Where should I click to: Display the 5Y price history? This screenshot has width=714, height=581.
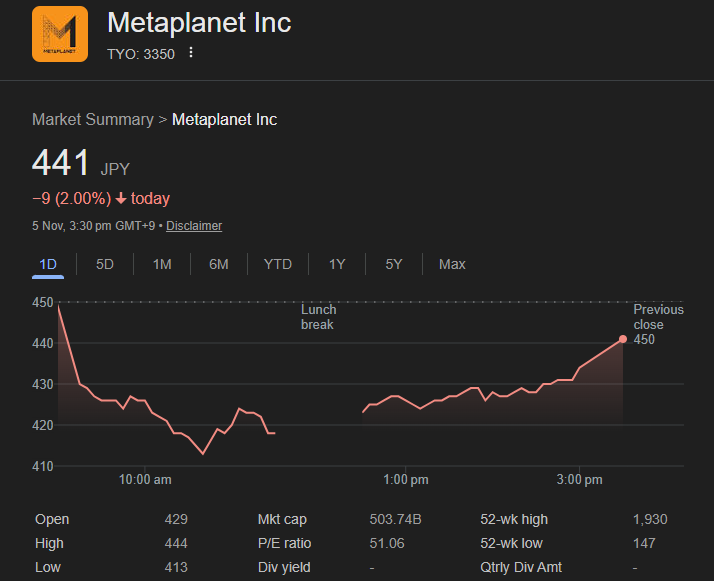394,264
